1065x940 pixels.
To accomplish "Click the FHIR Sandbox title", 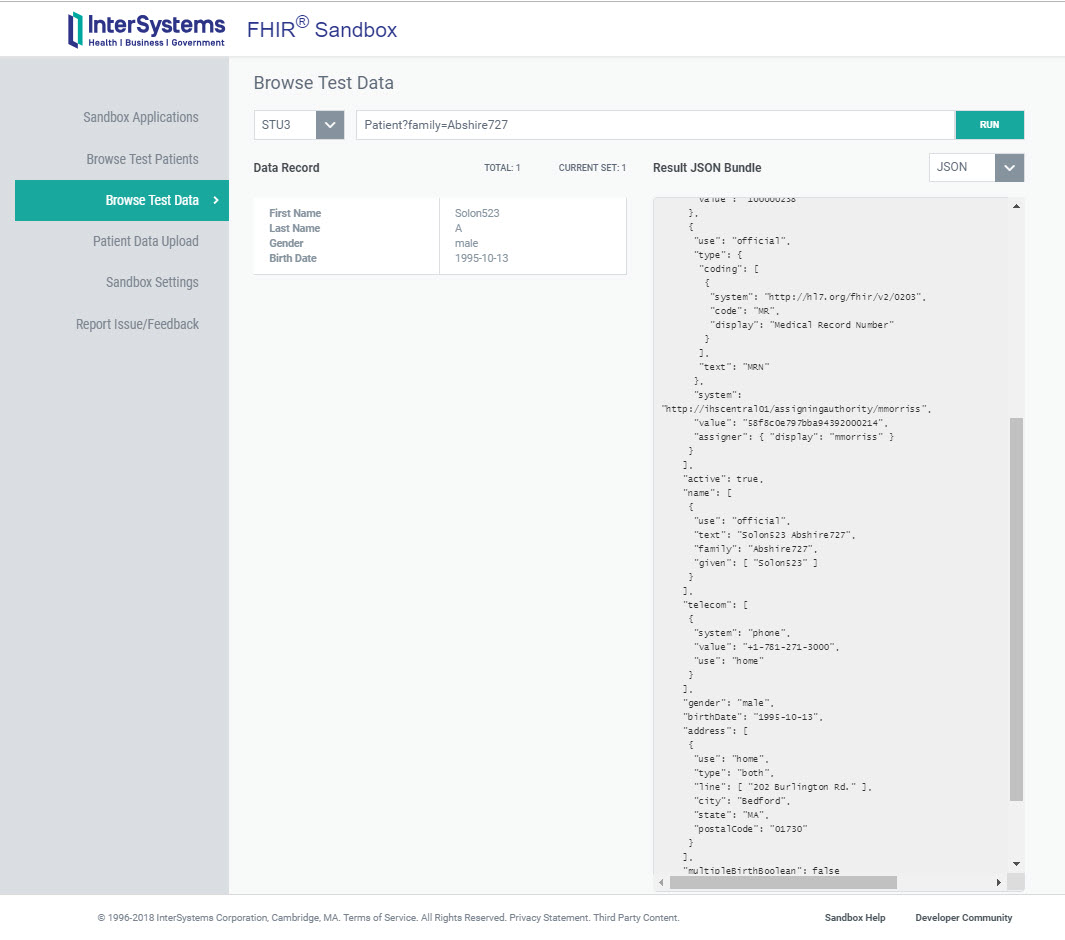I will [322, 29].
